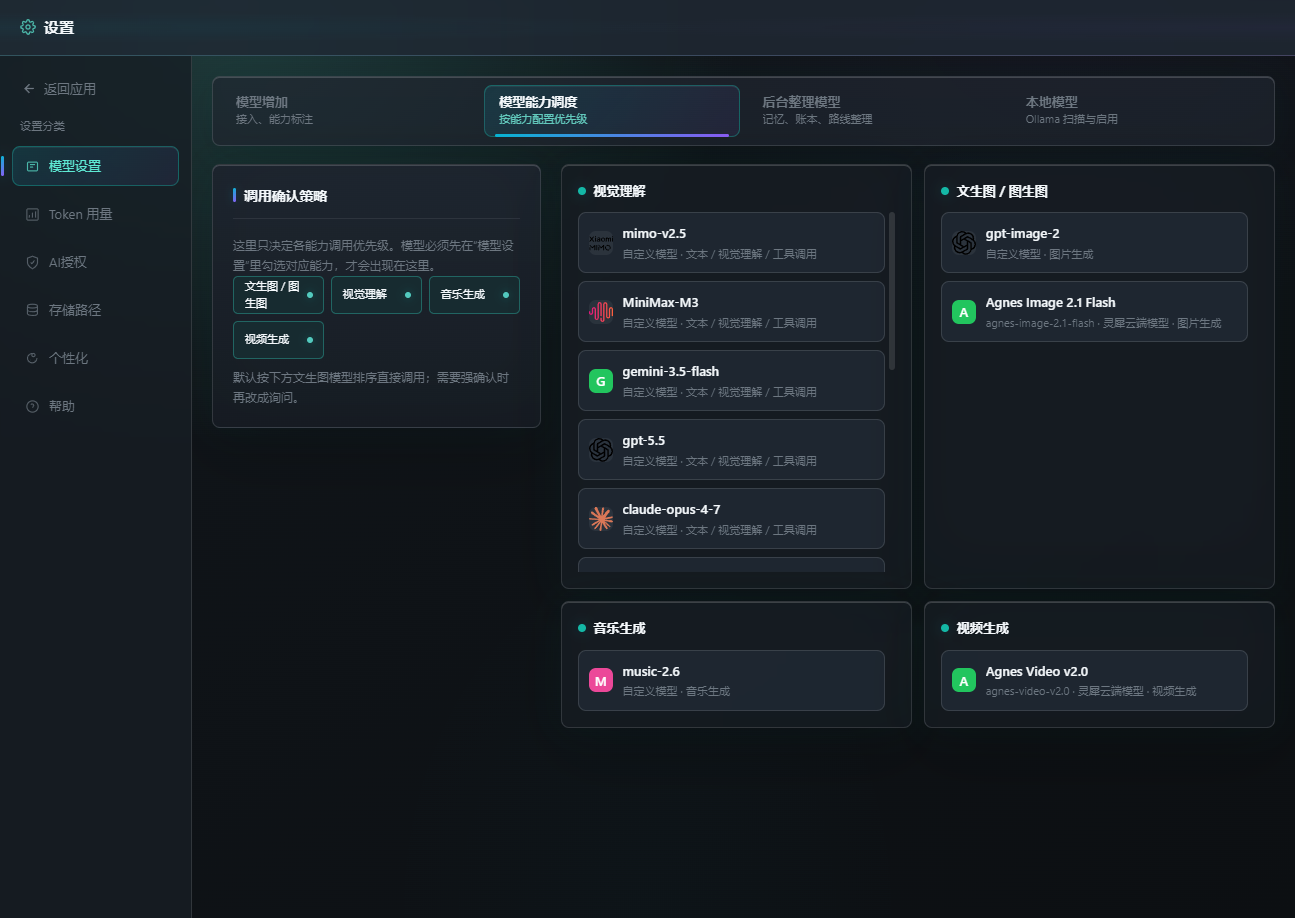Click the 视频生成 panel heading
Image resolution: width=1295 pixels, height=918 pixels.
click(982, 628)
